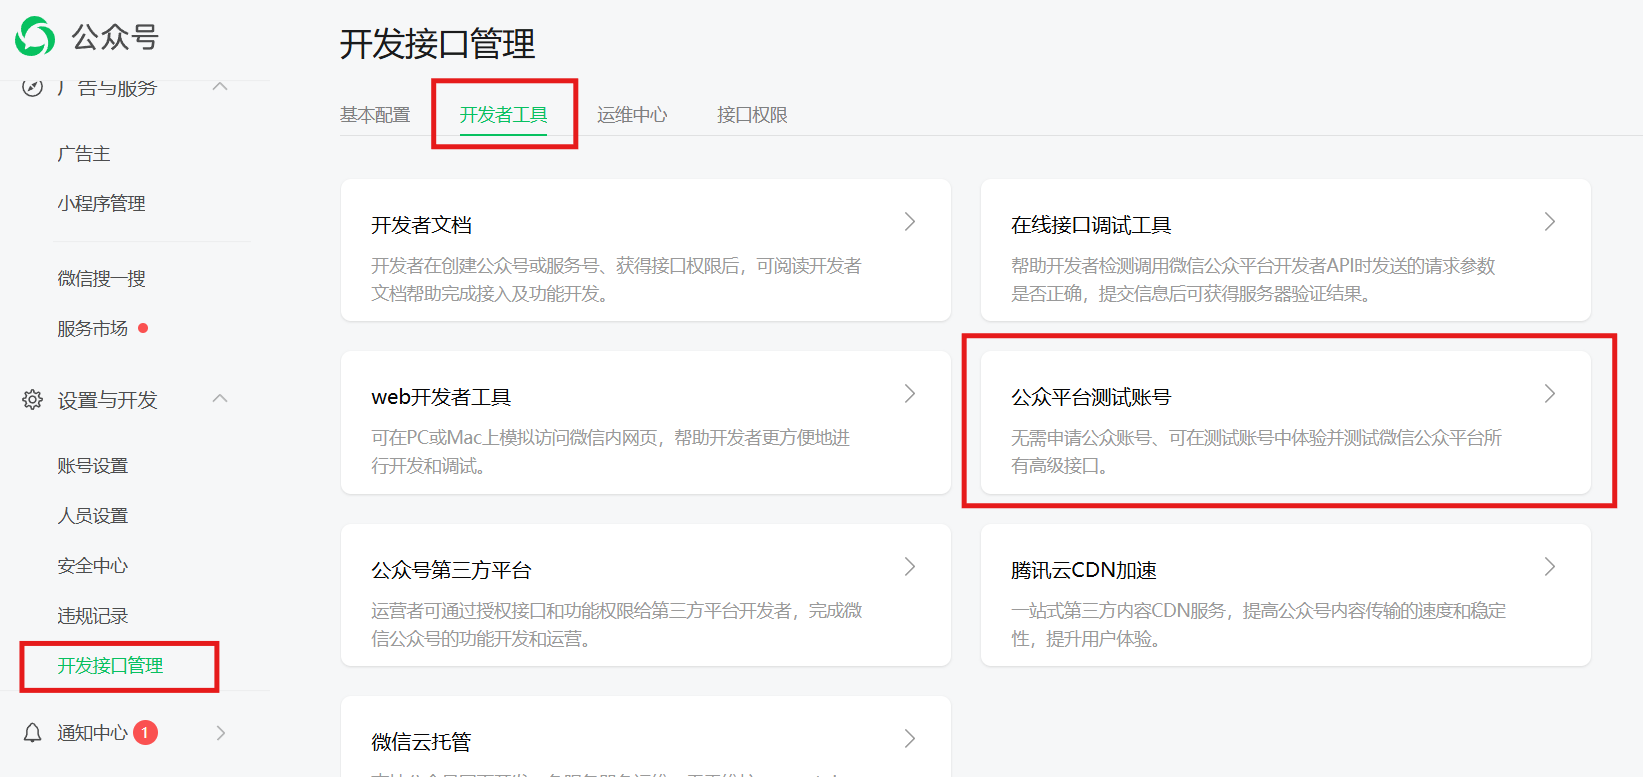Open the 微信云托管 card title
This screenshot has width=1643, height=777.
pos(421,742)
